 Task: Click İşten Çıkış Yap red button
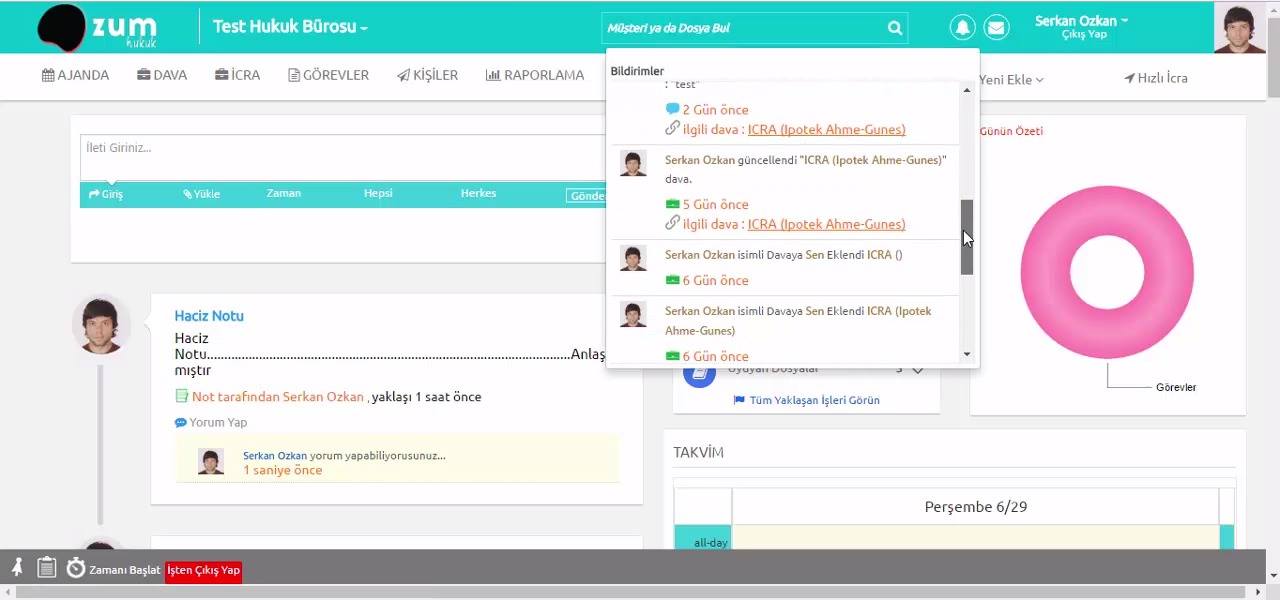click(x=203, y=570)
